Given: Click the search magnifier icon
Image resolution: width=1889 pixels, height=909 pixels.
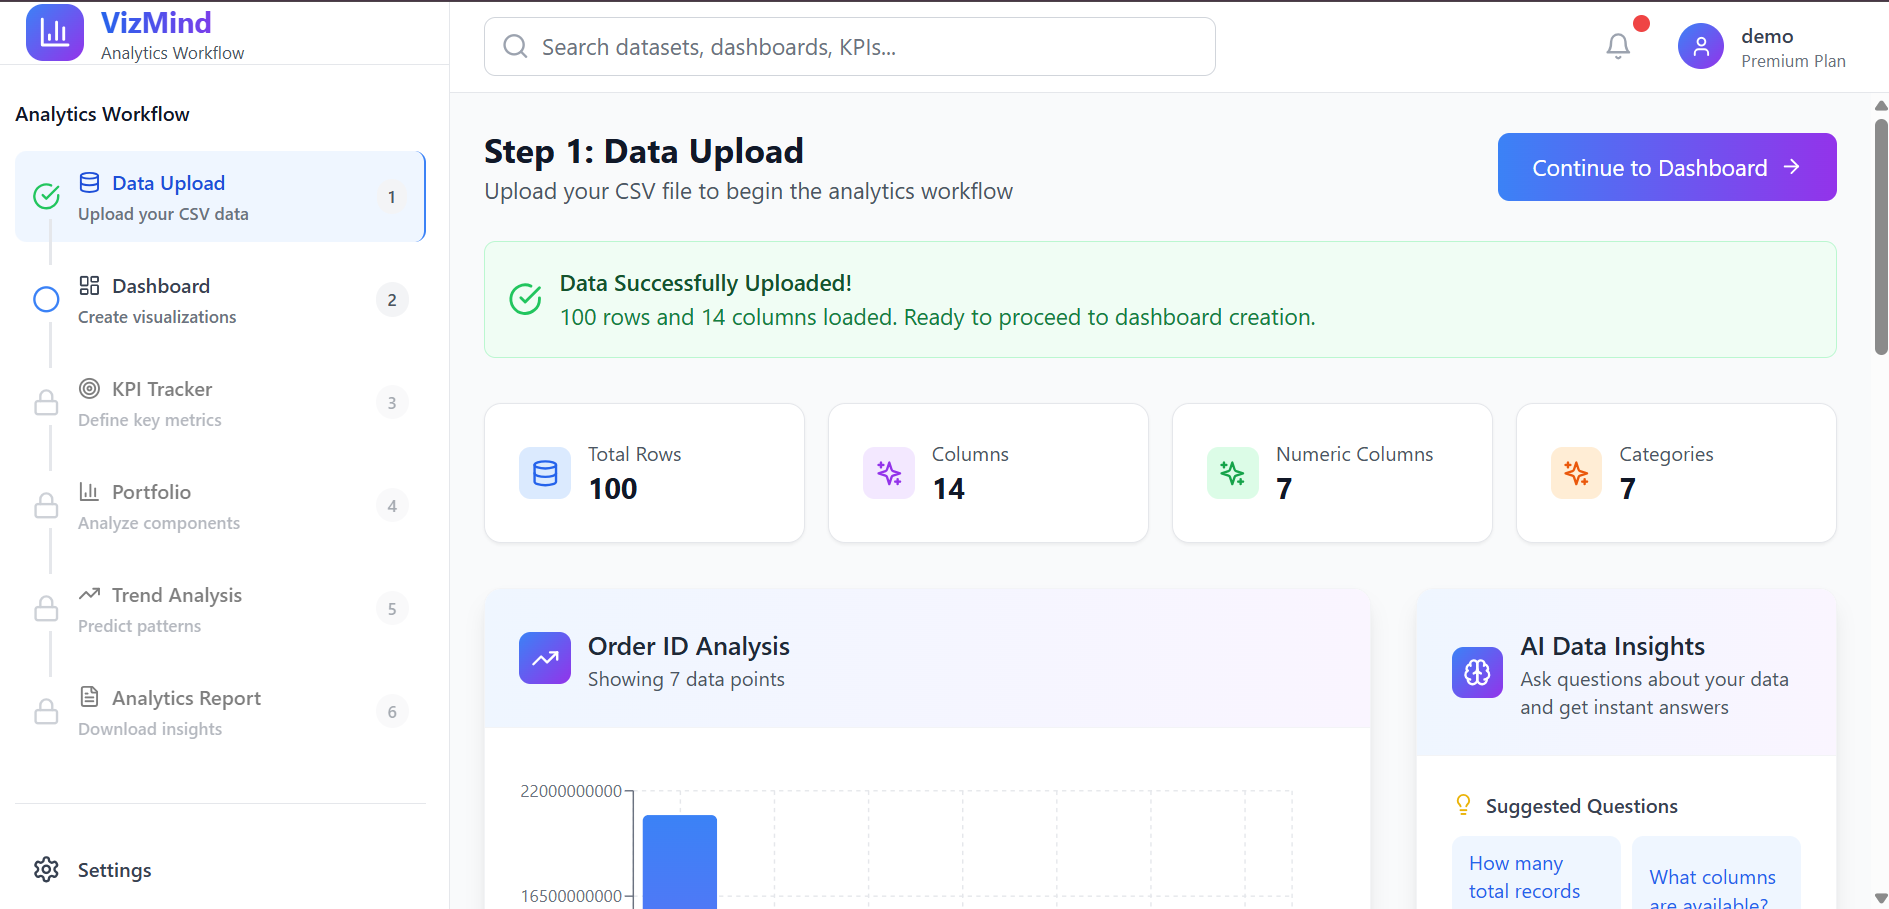Looking at the screenshot, I should (x=515, y=46).
